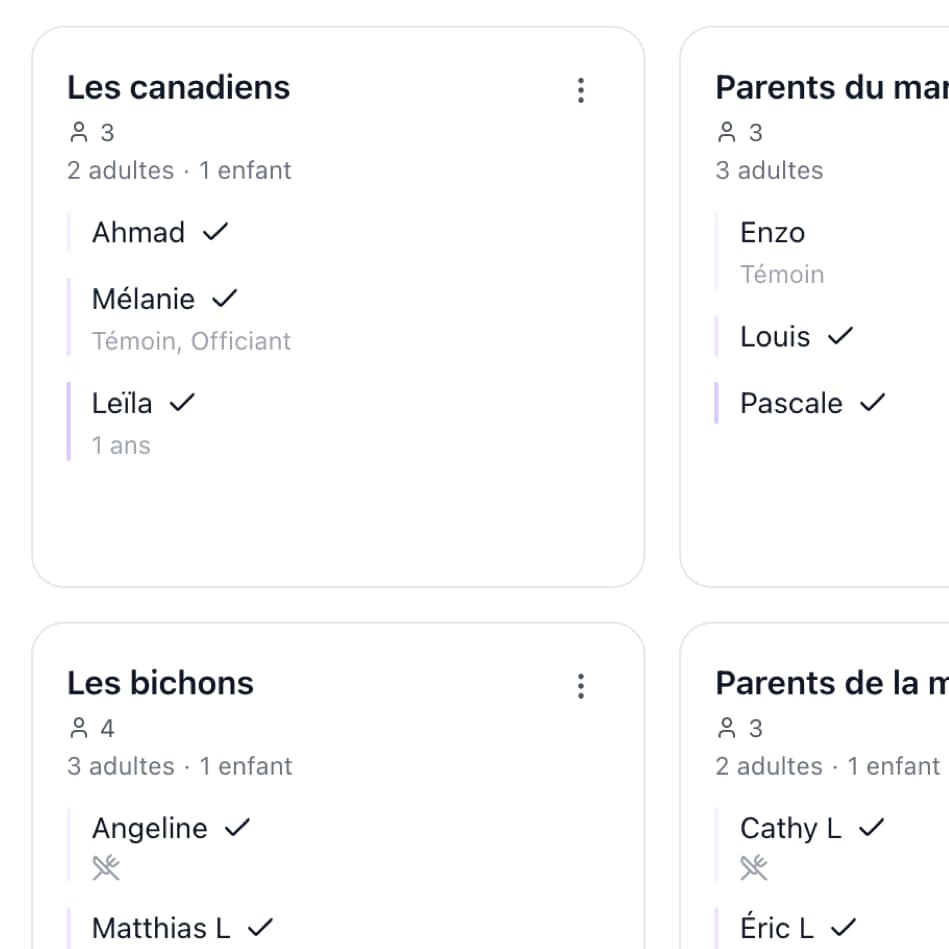
Task: Expand Enzo's guest details
Action: pos(773,232)
